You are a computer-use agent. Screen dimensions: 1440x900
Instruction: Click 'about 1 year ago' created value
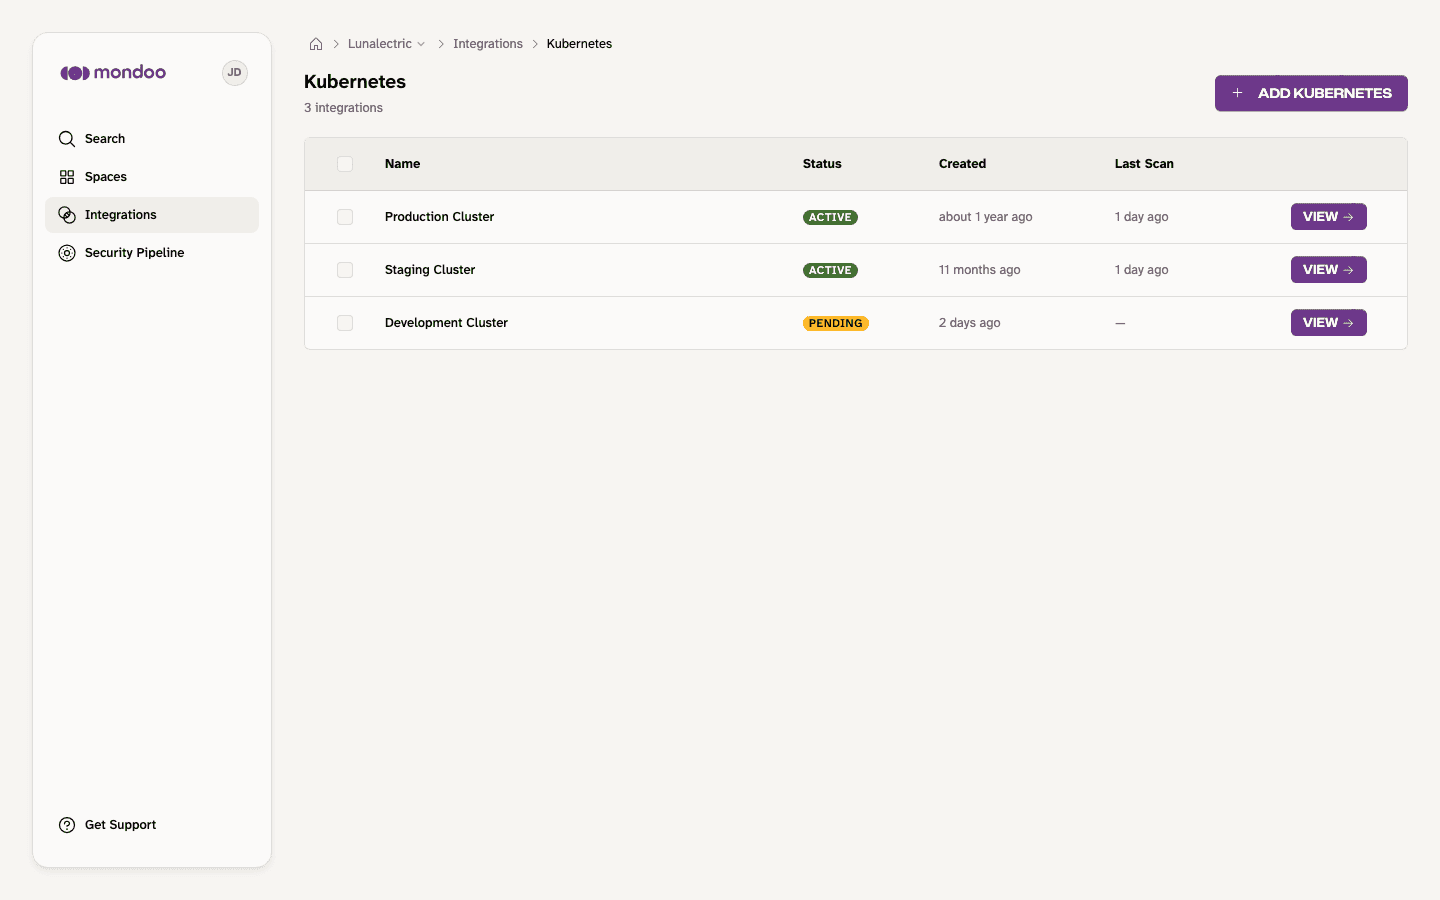pyautogui.click(x=985, y=217)
